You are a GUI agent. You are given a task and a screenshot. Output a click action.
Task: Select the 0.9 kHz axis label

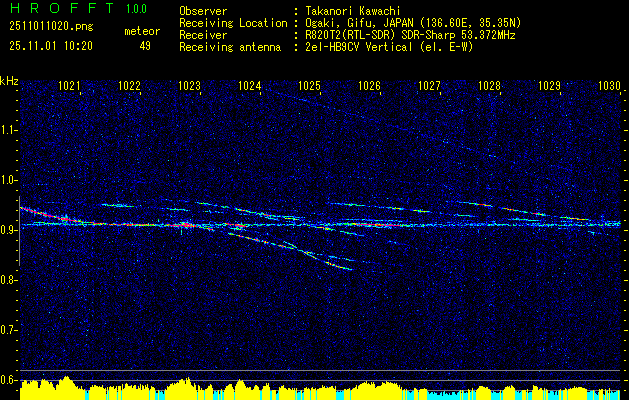pyautogui.click(x=8, y=230)
